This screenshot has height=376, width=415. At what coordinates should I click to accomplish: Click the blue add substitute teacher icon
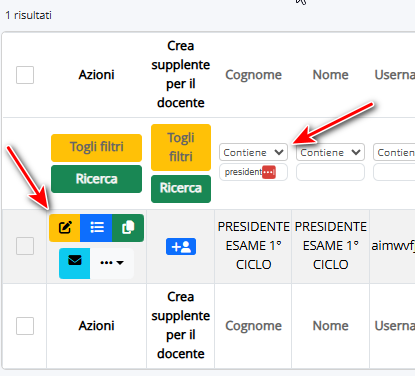pyautogui.click(x=181, y=247)
